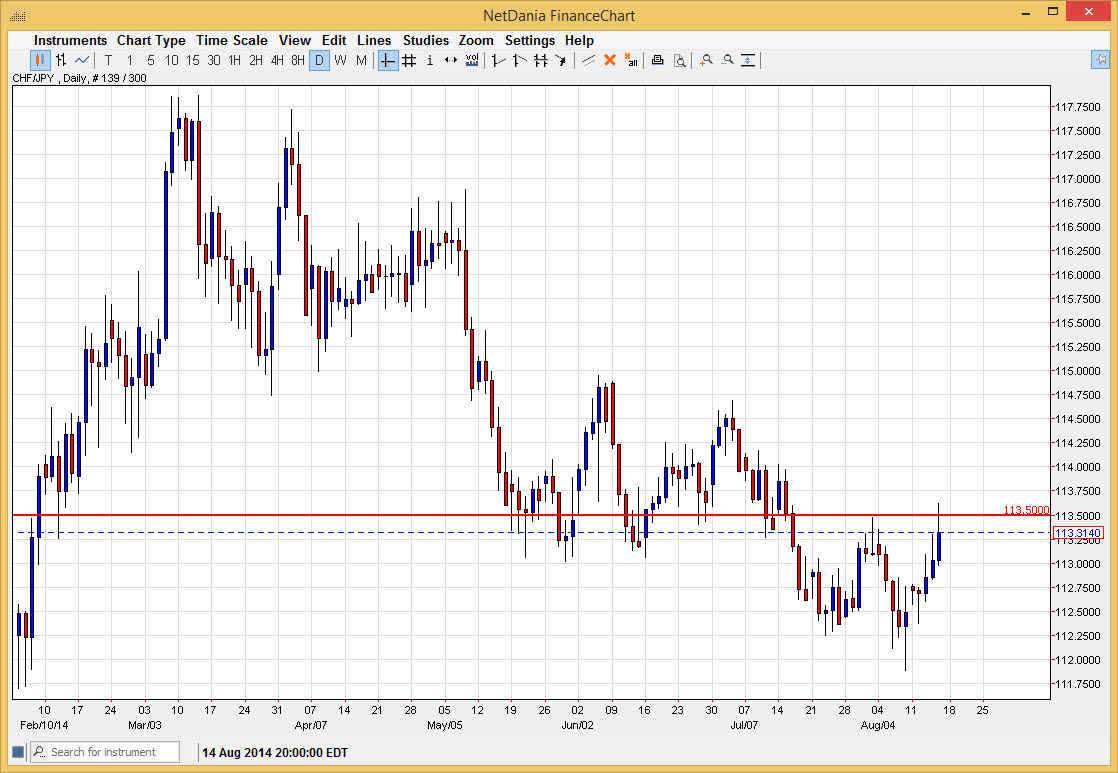
Task: Open the Settings menu
Action: click(530, 40)
